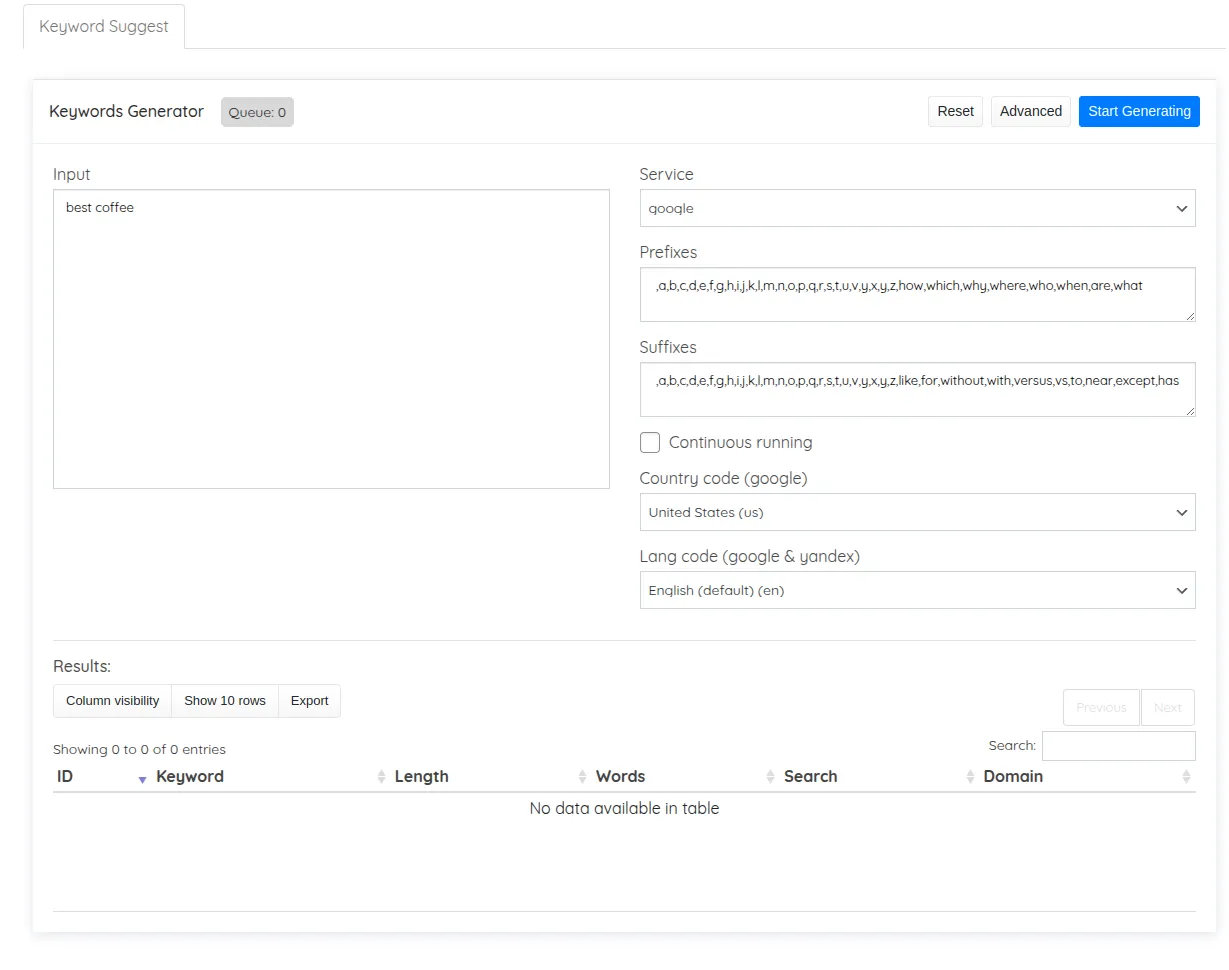The width and height of the screenshot is (1229, 970).
Task: Focus the results Search field
Action: (x=1118, y=746)
